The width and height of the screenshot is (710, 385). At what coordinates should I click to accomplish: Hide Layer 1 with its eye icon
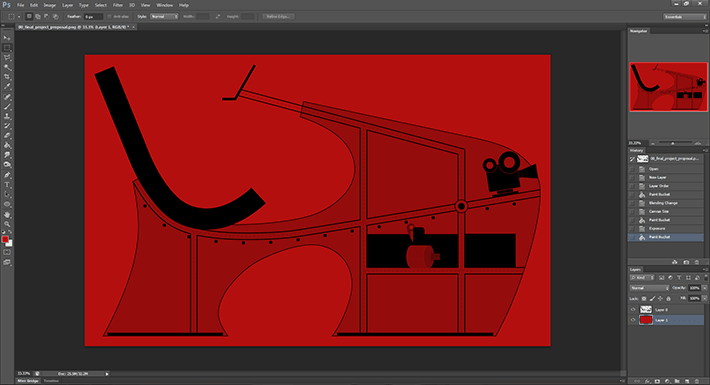coord(633,320)
